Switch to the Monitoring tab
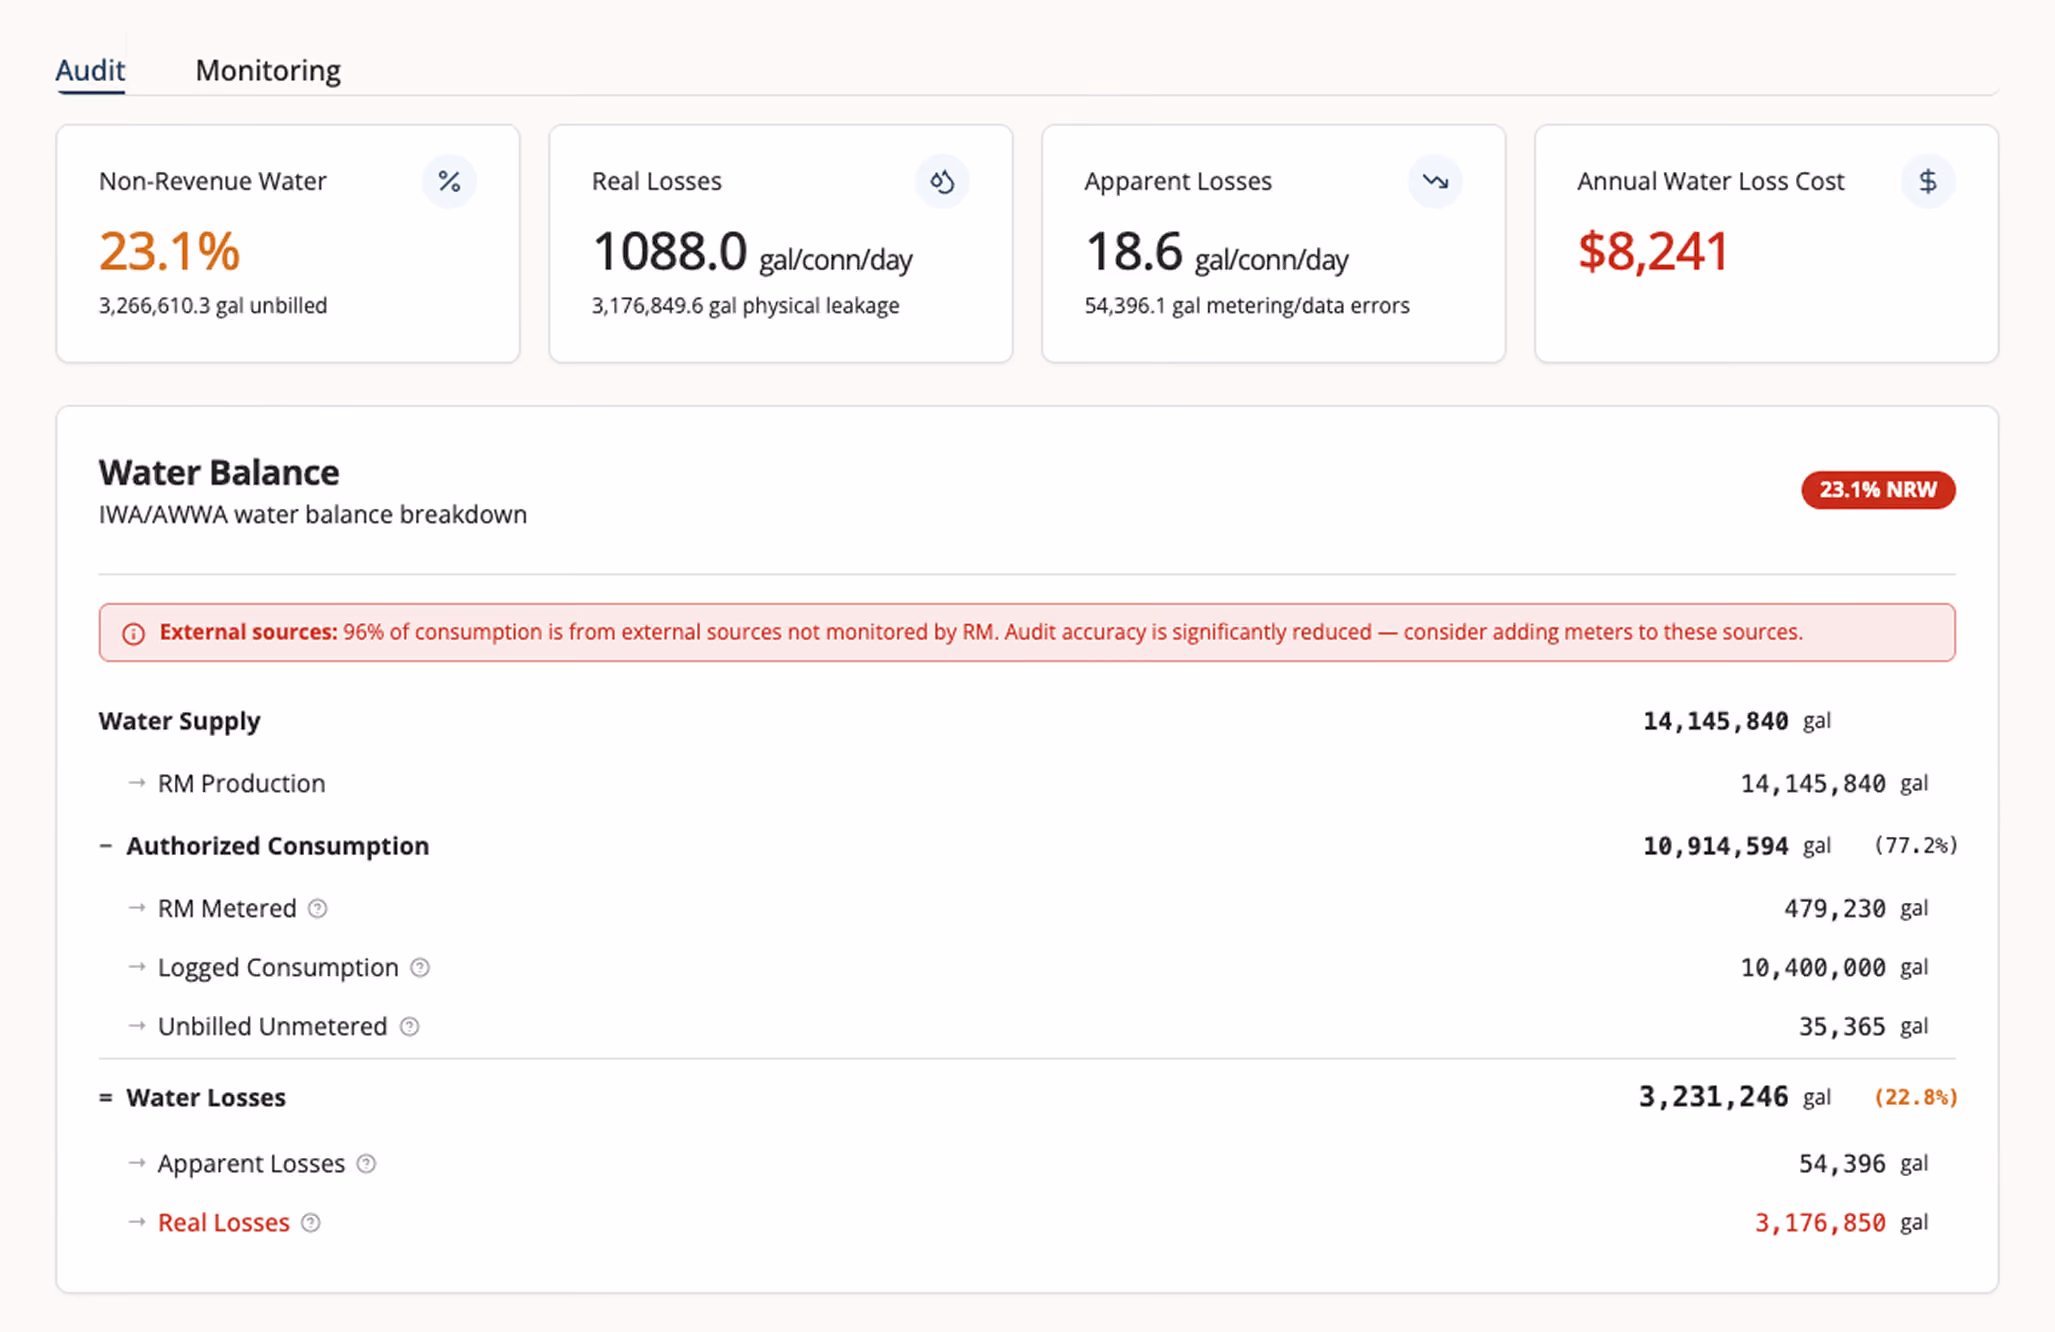Image resolution: width=2055 pixels, height=1332 pixels. tap(268, 70)
